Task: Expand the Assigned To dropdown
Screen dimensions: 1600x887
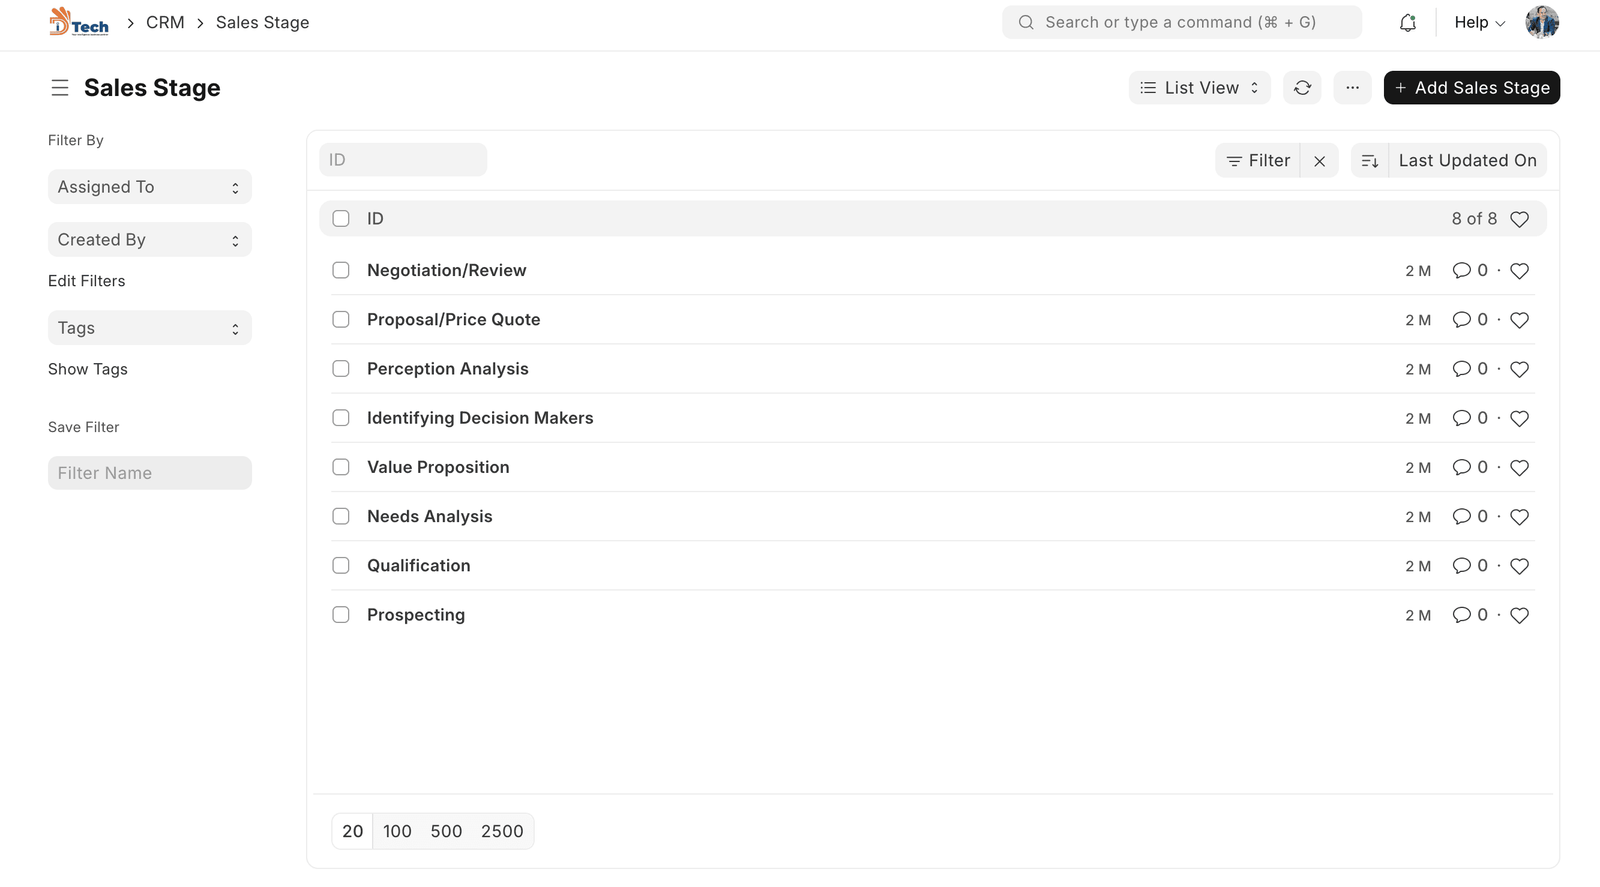Action: pos(150,187)
